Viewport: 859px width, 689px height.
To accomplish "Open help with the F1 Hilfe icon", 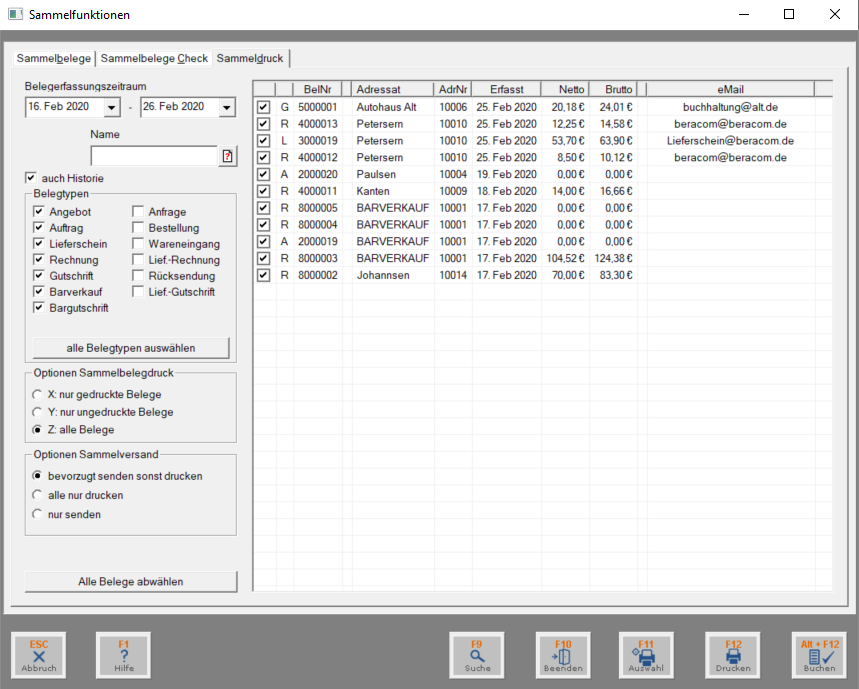I will coord(124,655).
